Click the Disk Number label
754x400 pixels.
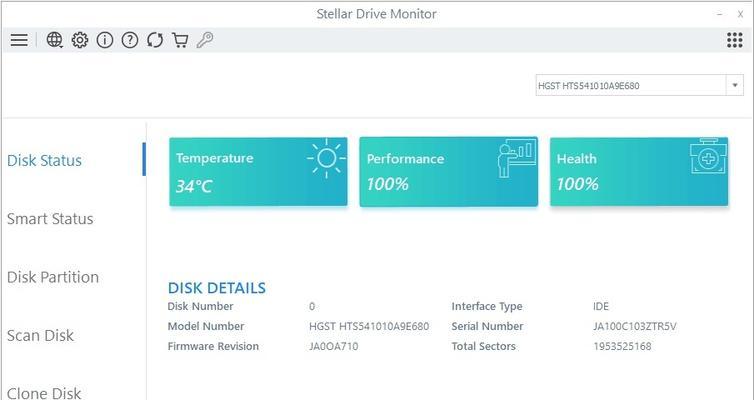(x=201, y=306)
